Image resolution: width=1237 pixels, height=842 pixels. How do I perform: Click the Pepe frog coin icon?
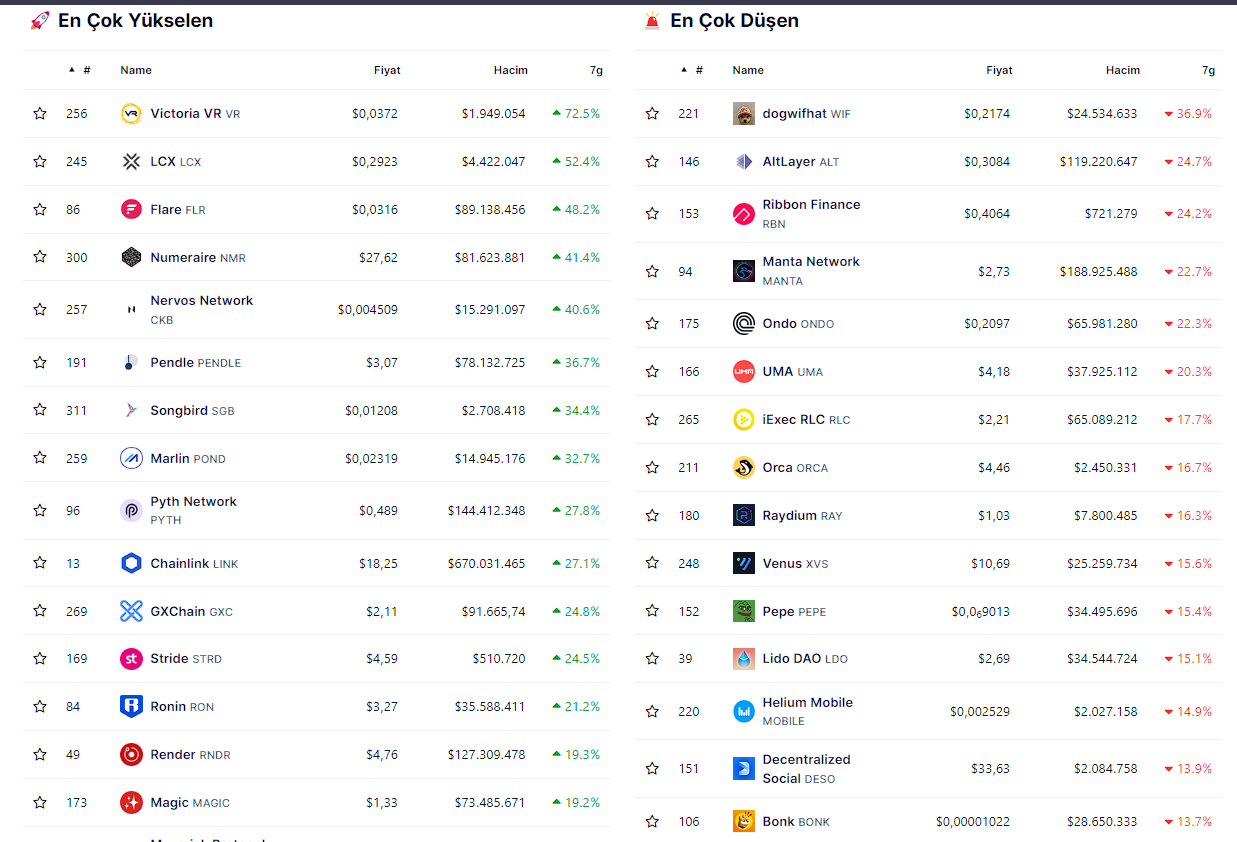(x=743, y=611)
